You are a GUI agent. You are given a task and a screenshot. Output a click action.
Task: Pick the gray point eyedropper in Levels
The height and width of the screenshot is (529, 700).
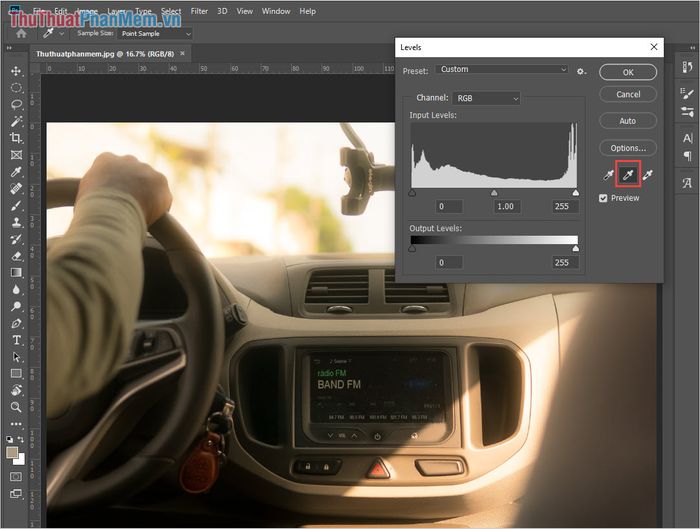click(628, 175)
